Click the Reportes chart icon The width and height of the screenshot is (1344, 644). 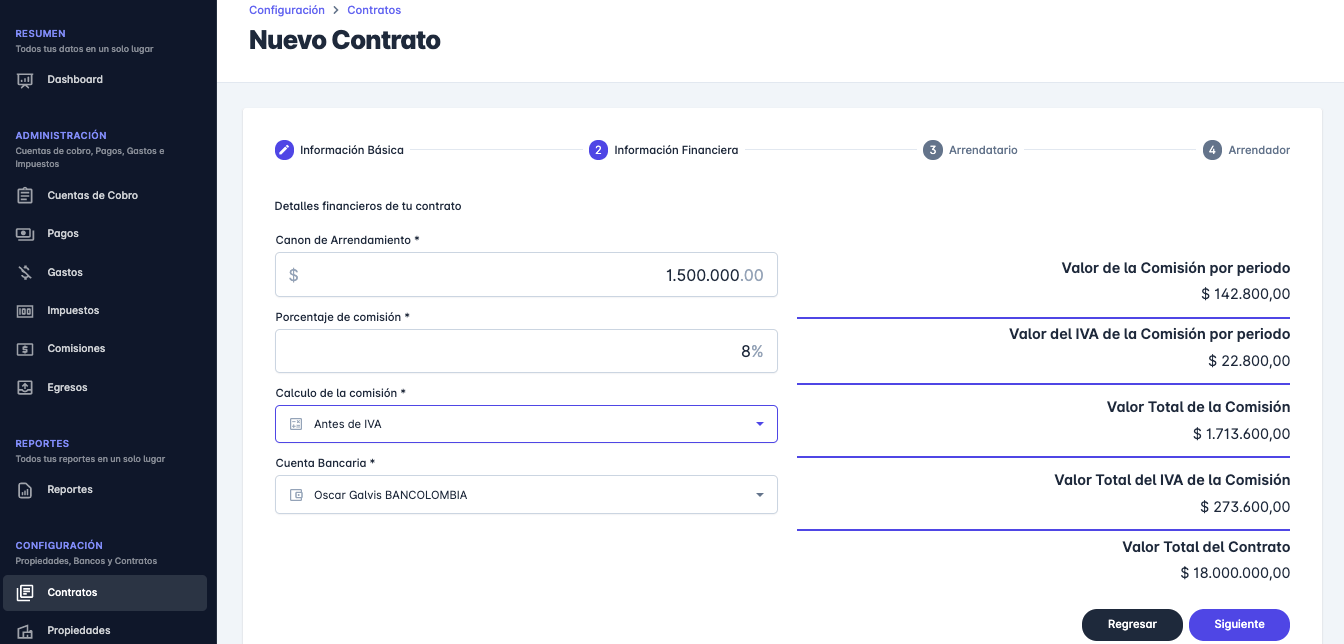tap(26, 490)
